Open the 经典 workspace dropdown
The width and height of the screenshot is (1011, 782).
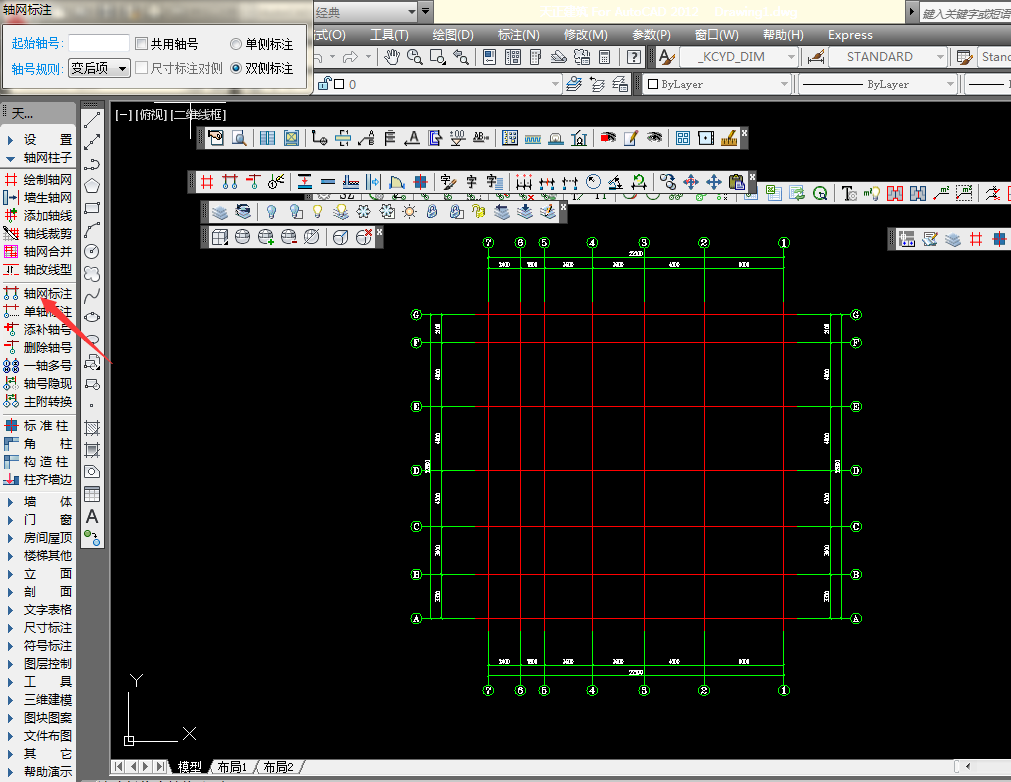pyautogui.click(x=366, y=12)
